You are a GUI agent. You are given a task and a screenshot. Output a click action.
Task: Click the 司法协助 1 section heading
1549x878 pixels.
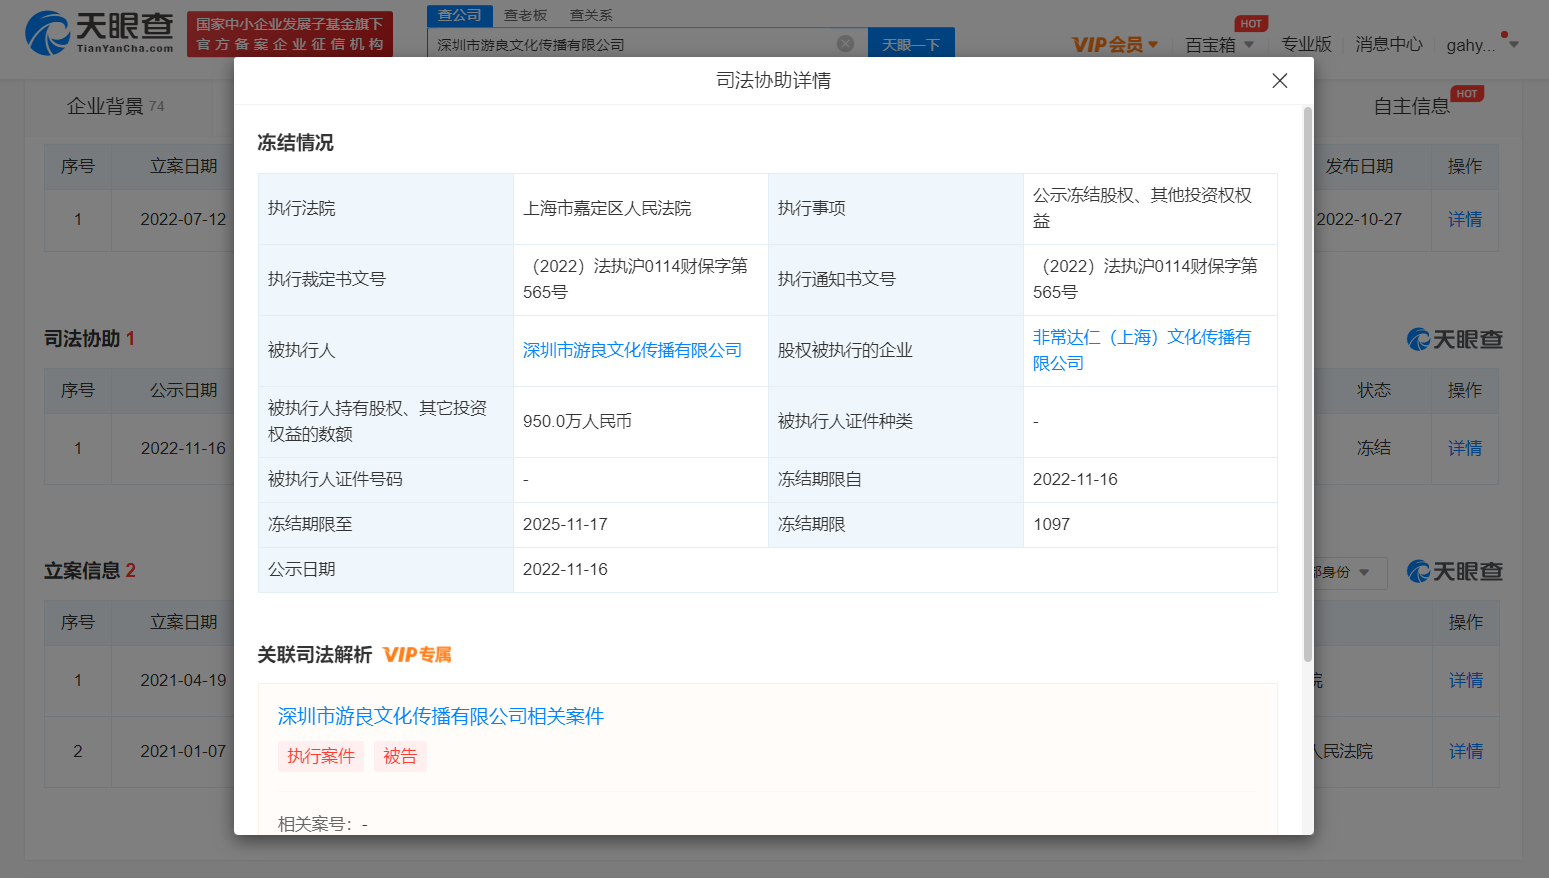click(90, 339)
